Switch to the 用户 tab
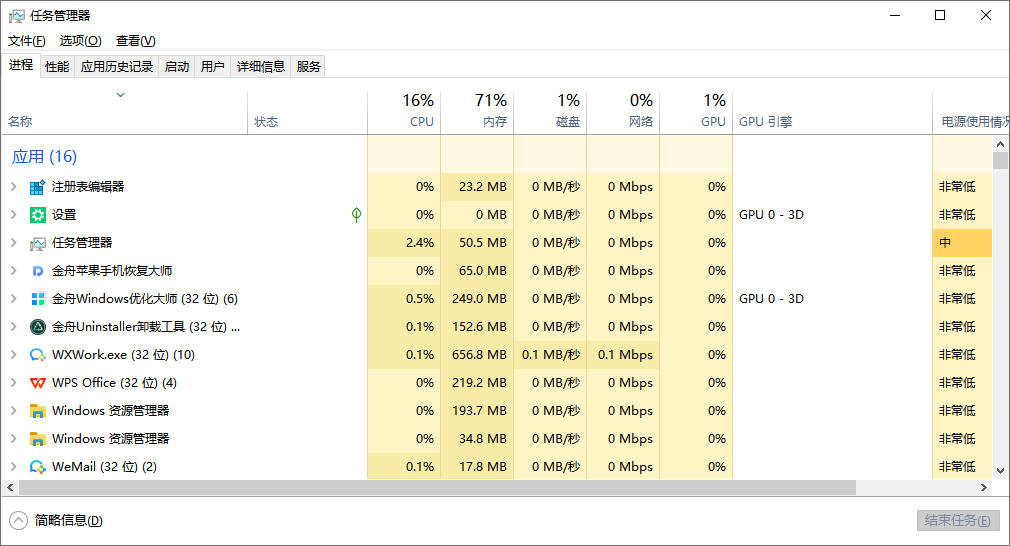This screenshot has width=1010, height=546. [213, 66]
